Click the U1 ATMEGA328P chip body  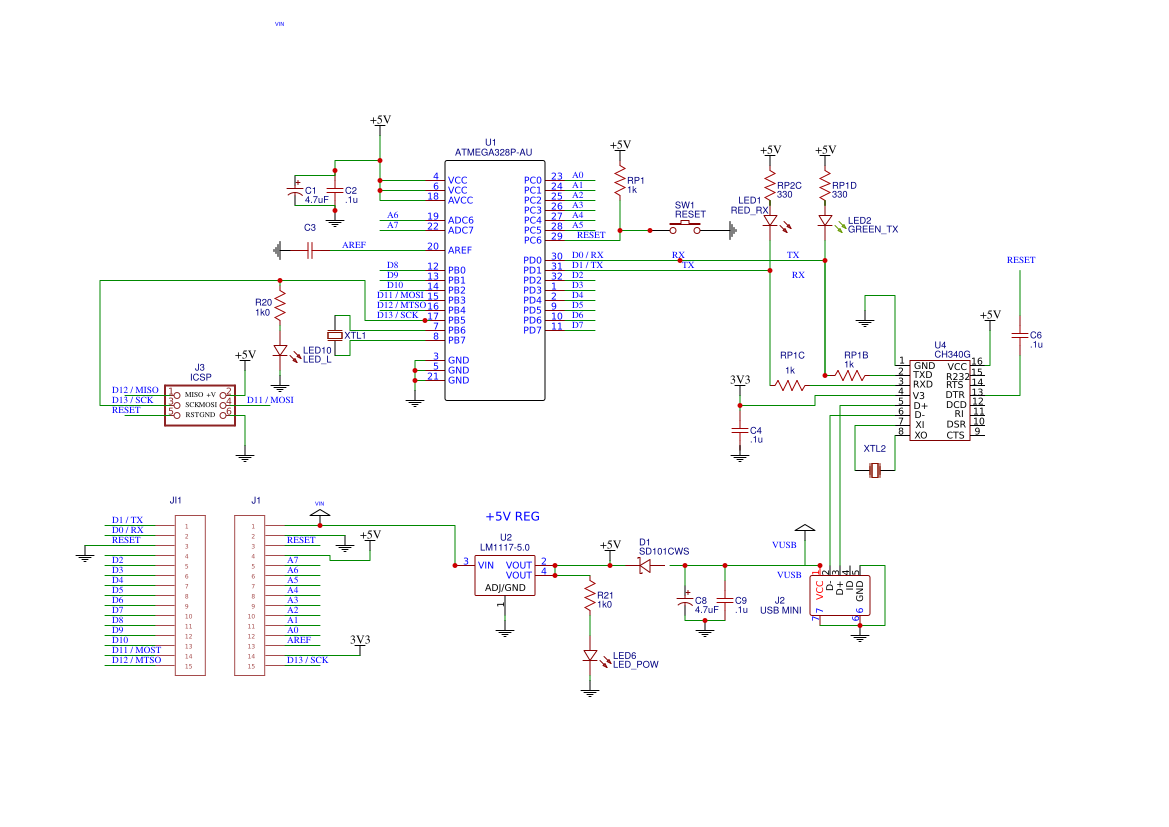495,280
